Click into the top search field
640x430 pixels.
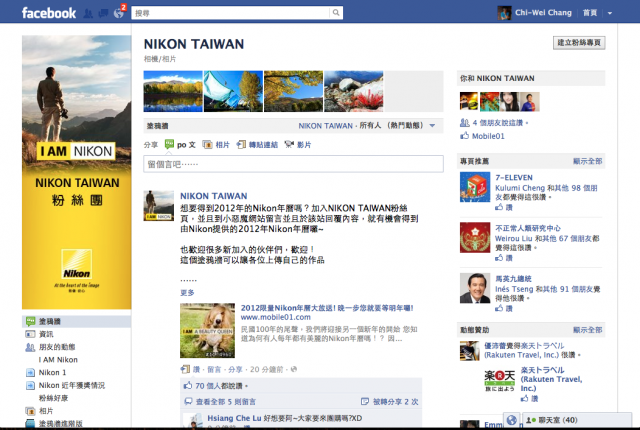coord(231,13)
